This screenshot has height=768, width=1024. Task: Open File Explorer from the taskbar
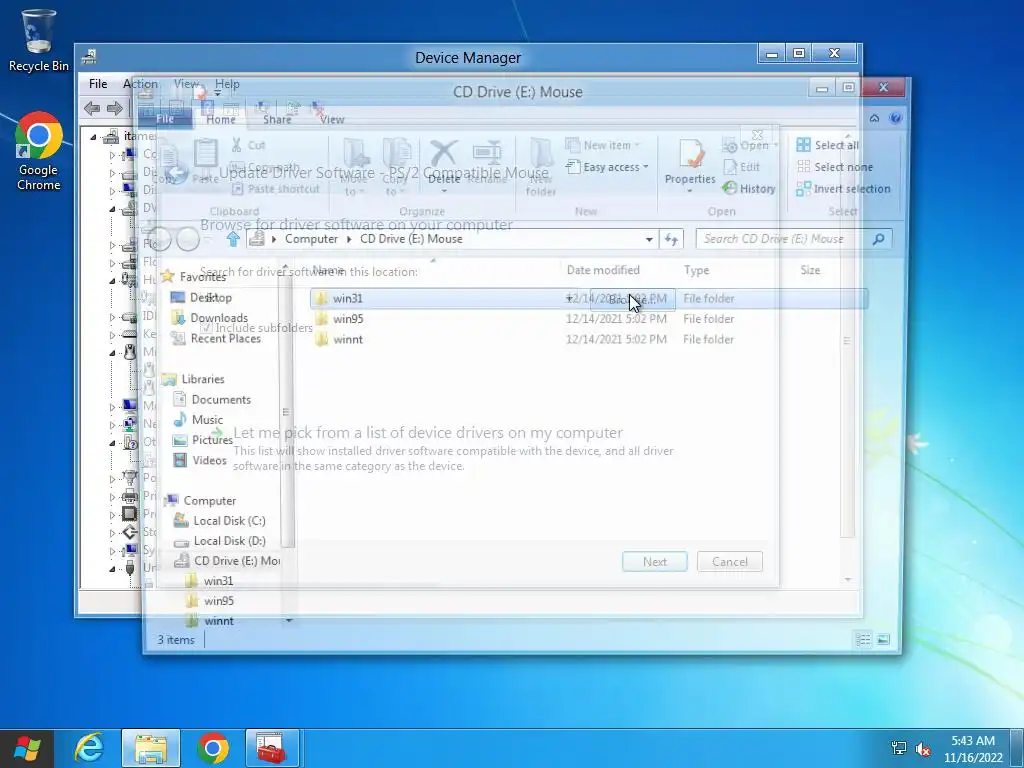tap(151, 748)
